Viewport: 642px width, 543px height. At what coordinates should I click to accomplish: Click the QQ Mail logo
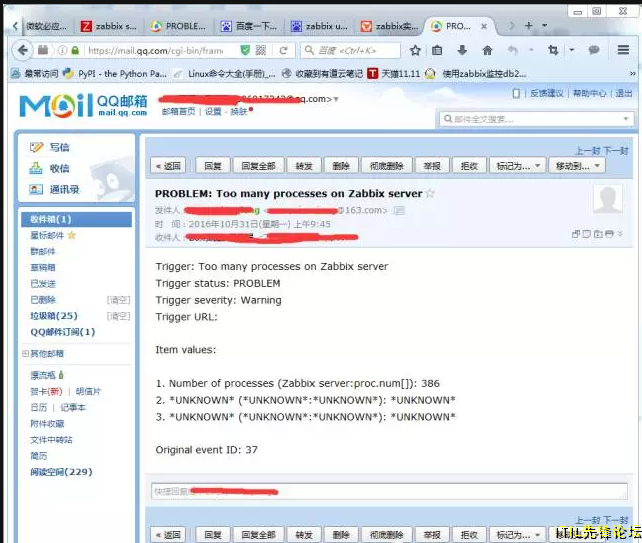83,105
